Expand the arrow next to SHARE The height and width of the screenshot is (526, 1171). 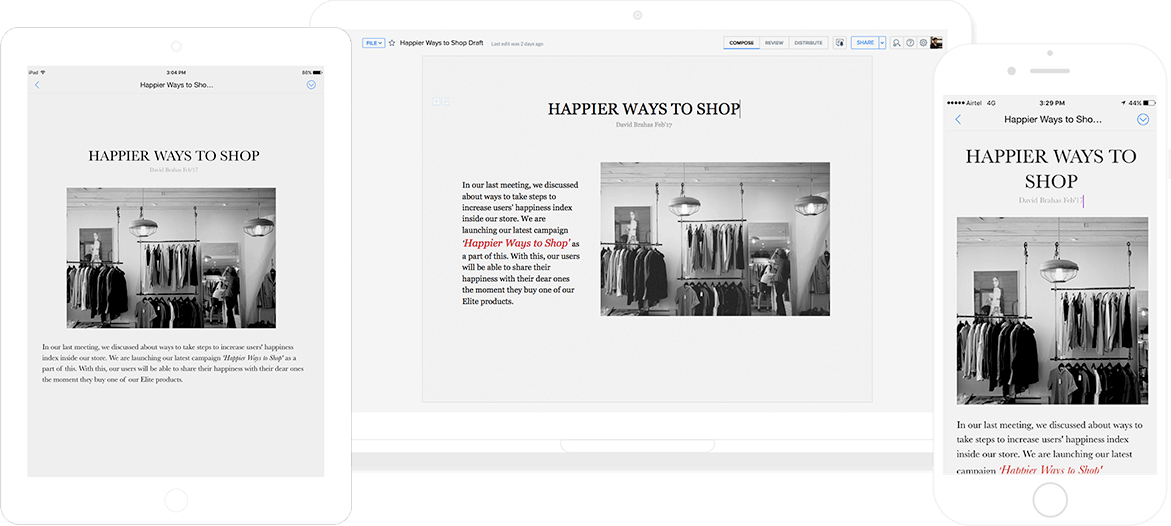pyautogui.click(x=882, y=43)
